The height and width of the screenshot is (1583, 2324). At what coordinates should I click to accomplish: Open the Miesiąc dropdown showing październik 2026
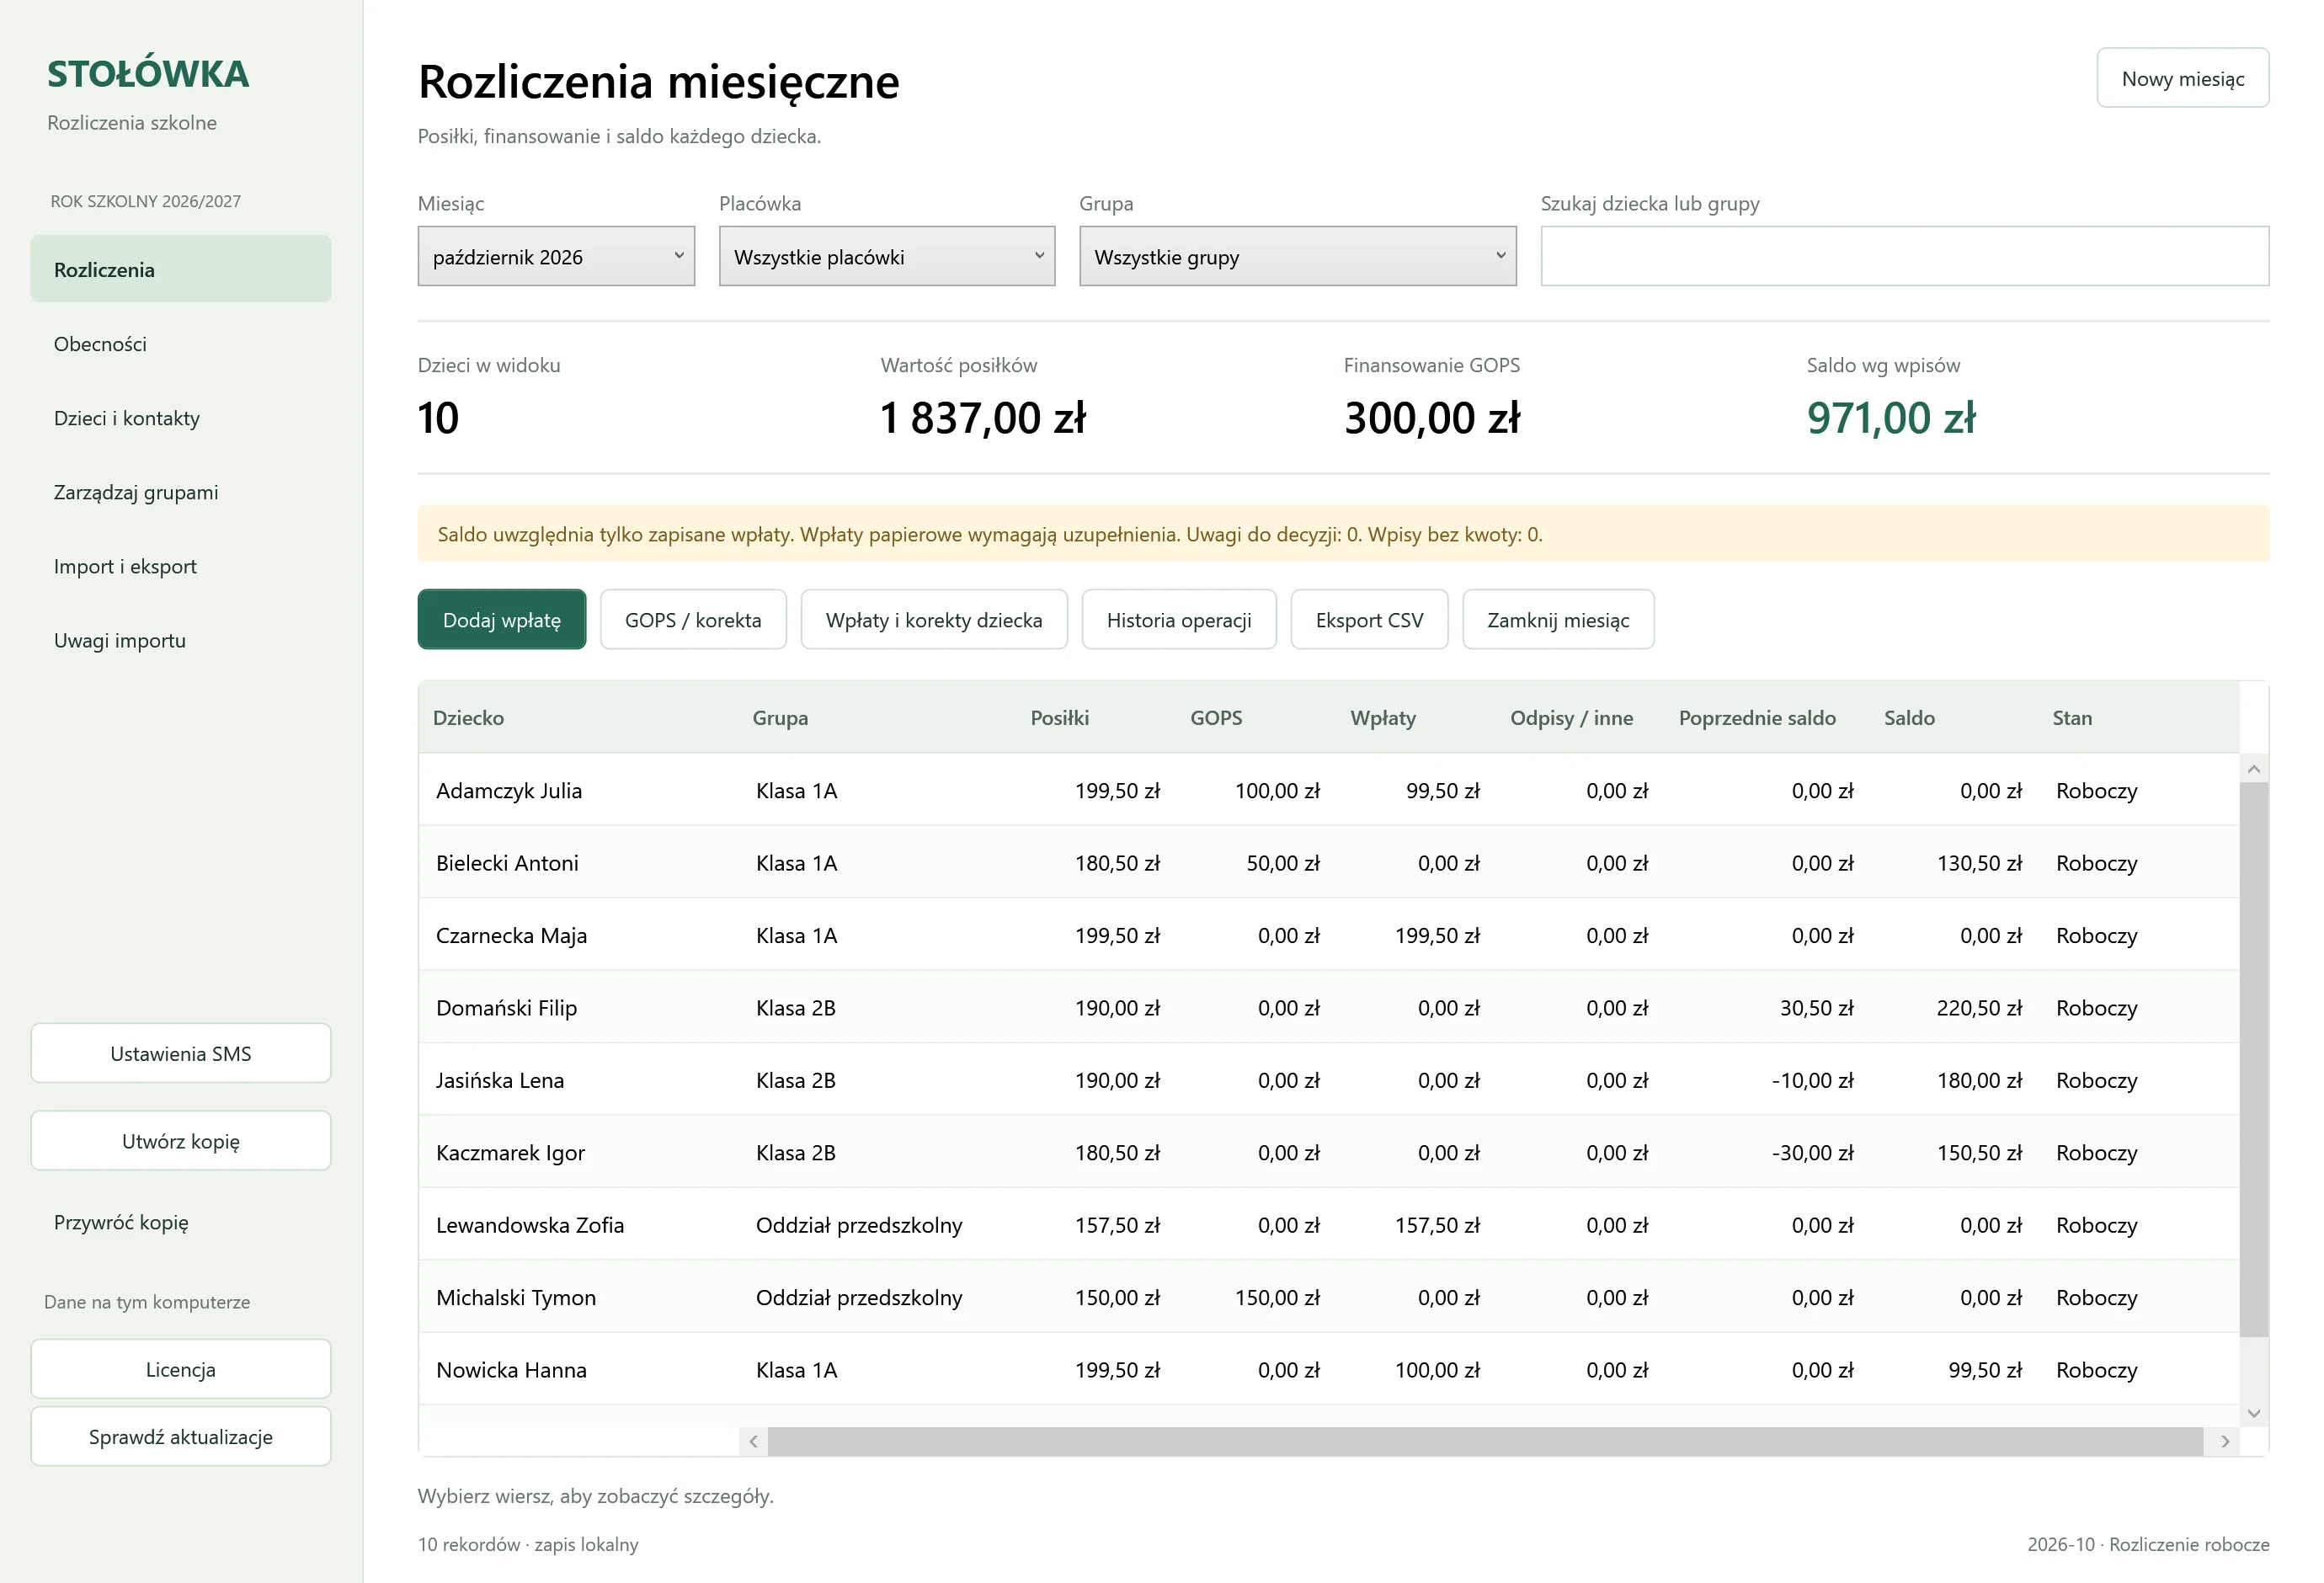pyautogui.click(x=556, y=257)
